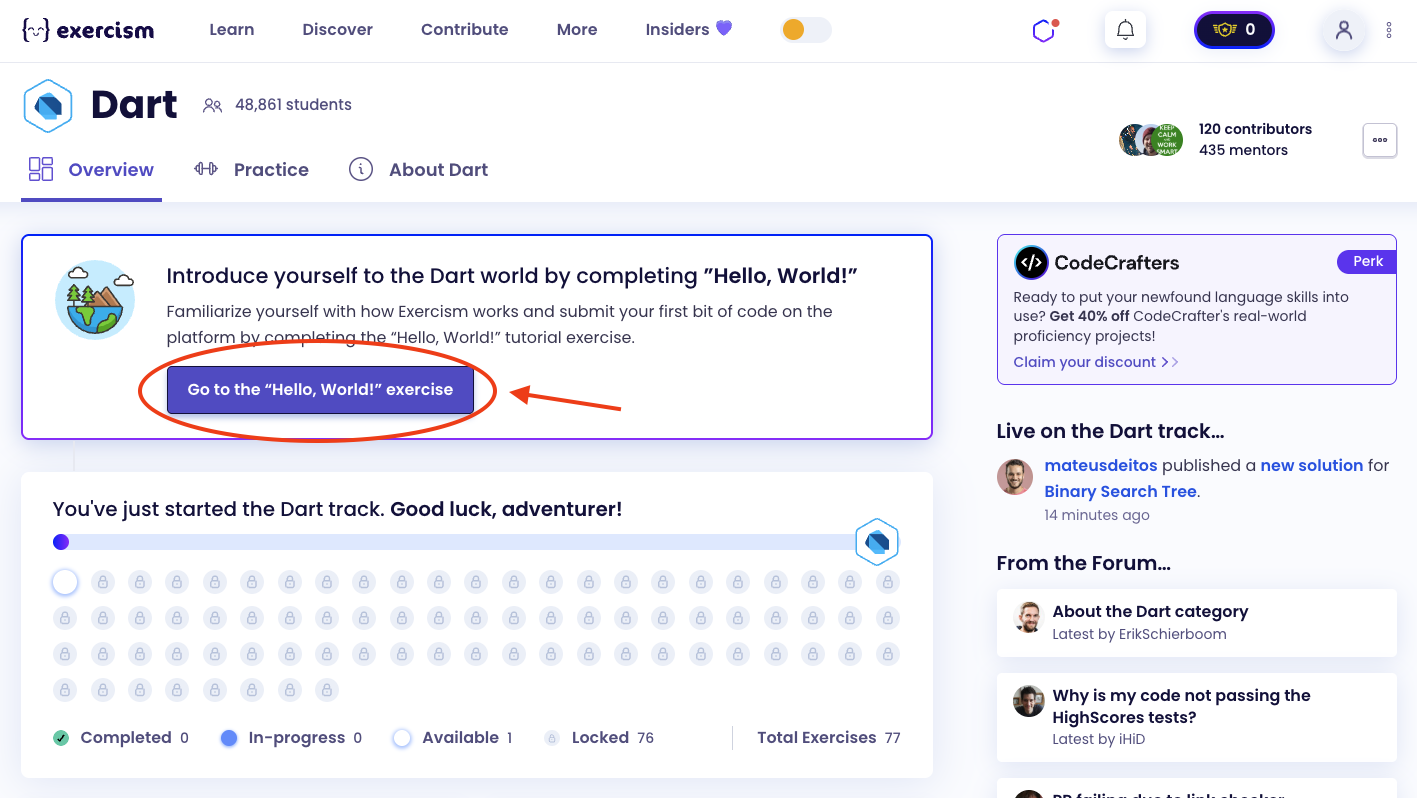Open the track options three-dot menu
The height and width of the screenshot is (798, 1417).
[1379, 140]
